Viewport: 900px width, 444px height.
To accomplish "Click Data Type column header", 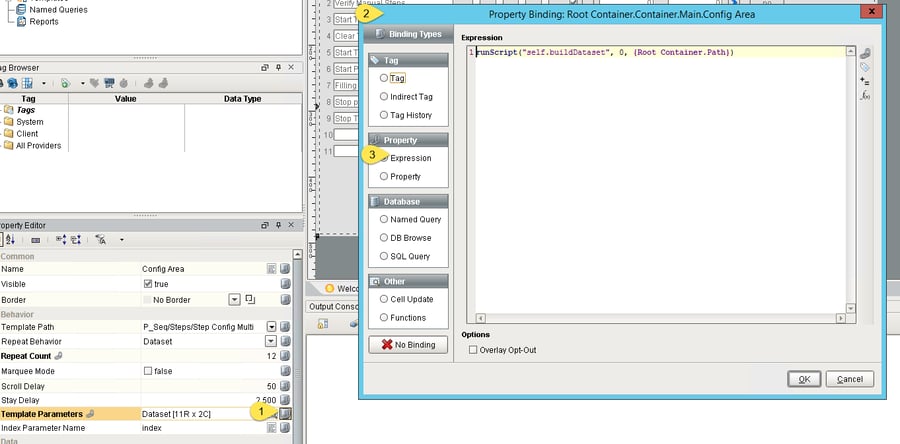I will point(242,99).
